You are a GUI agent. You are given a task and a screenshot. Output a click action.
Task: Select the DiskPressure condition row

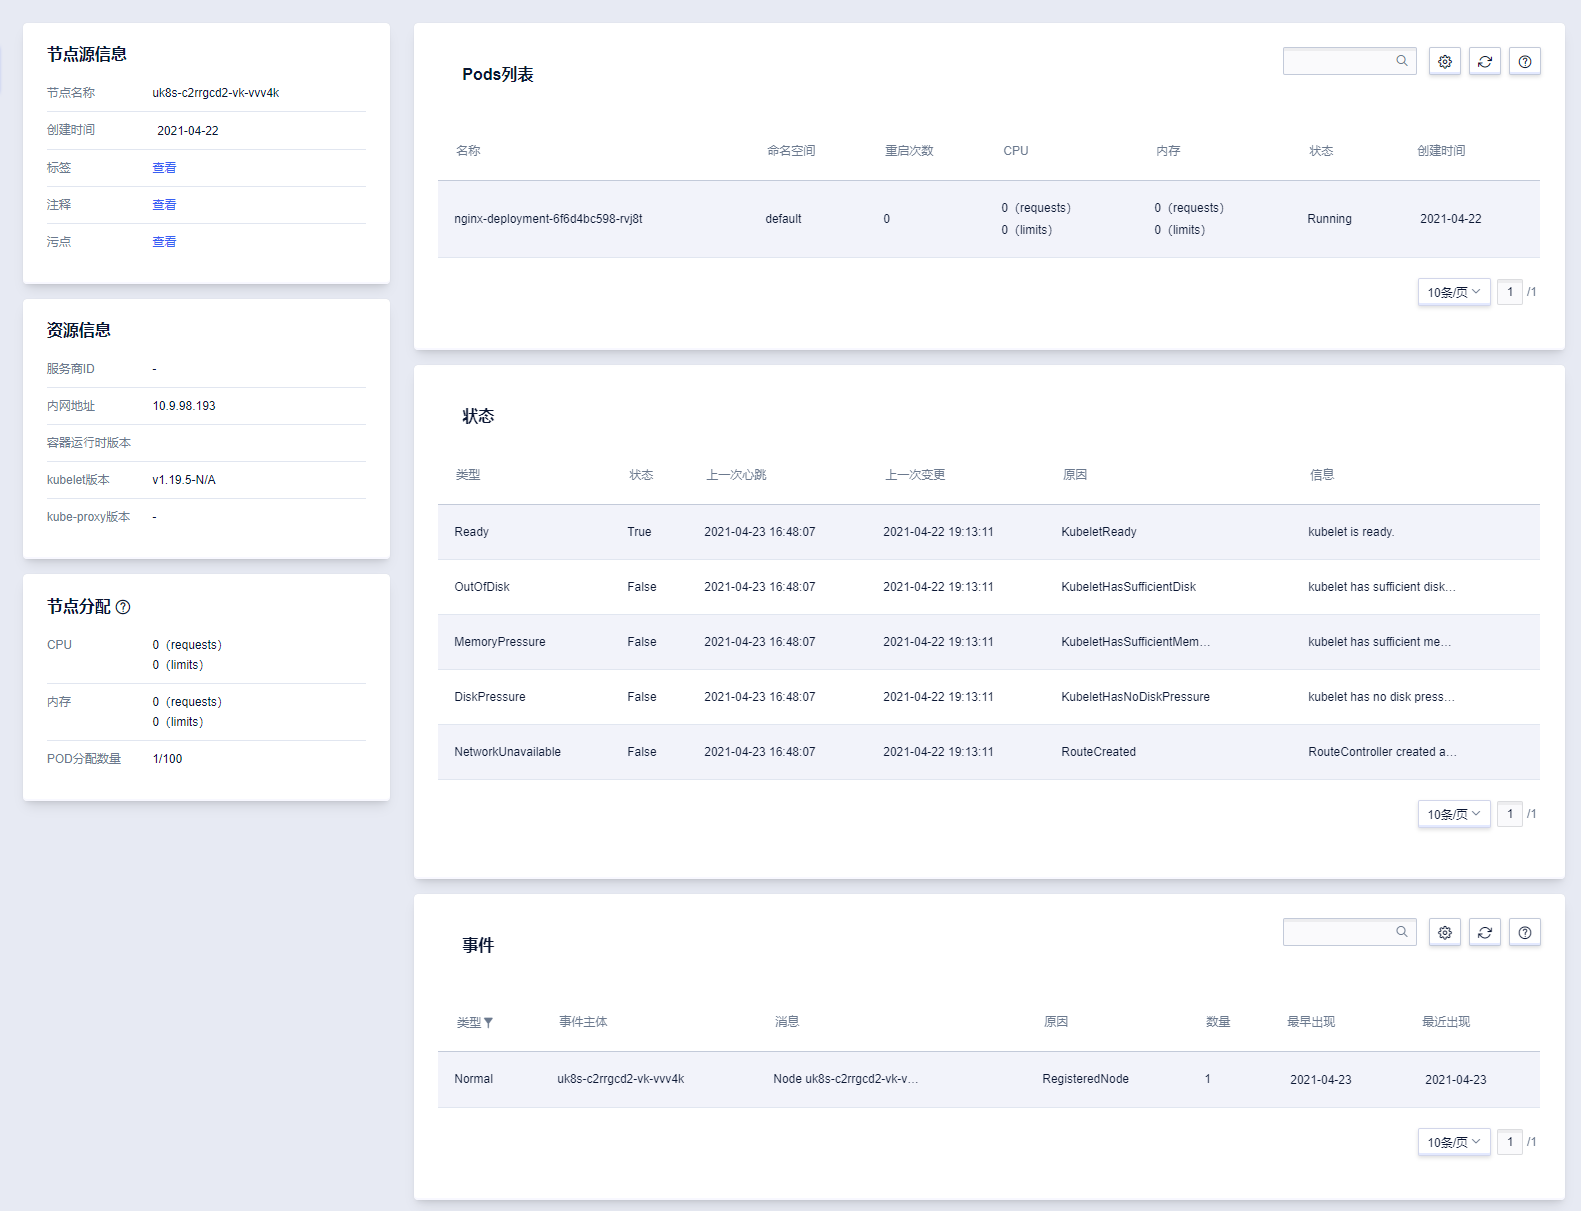[x=988, y=697]
